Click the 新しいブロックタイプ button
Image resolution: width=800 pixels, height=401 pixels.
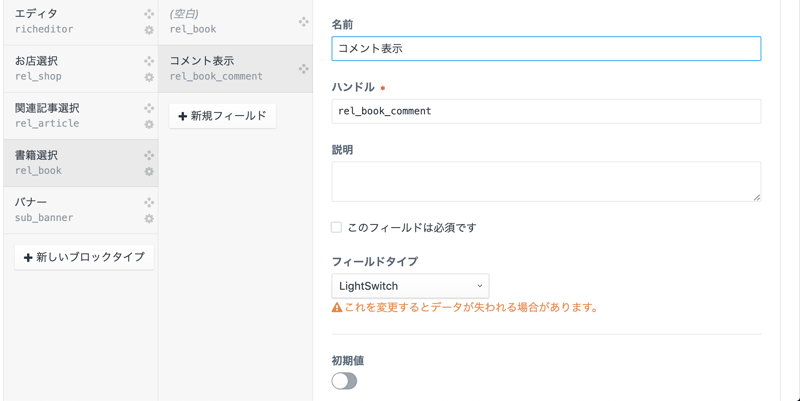[x=84, y=257]
